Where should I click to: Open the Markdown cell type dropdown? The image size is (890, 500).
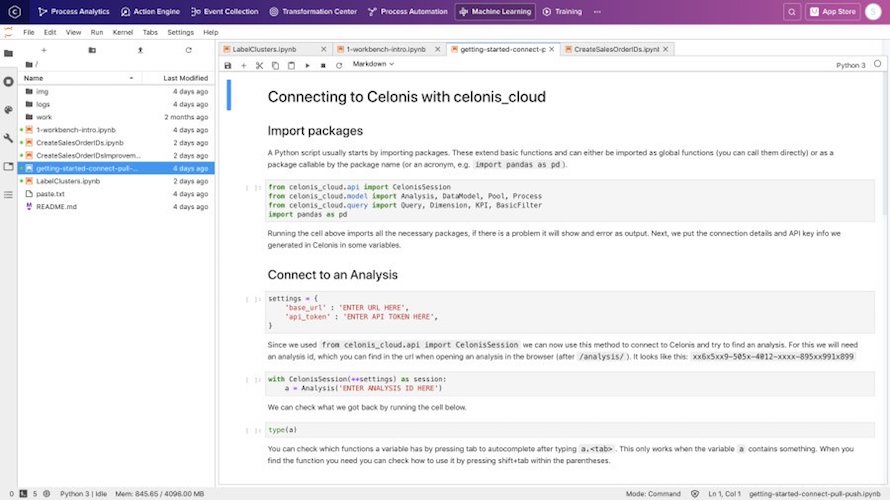[374, 64]
